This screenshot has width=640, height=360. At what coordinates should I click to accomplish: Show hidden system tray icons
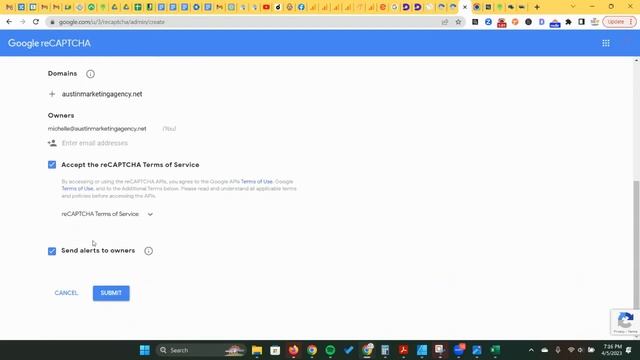[x=531, y=350]
